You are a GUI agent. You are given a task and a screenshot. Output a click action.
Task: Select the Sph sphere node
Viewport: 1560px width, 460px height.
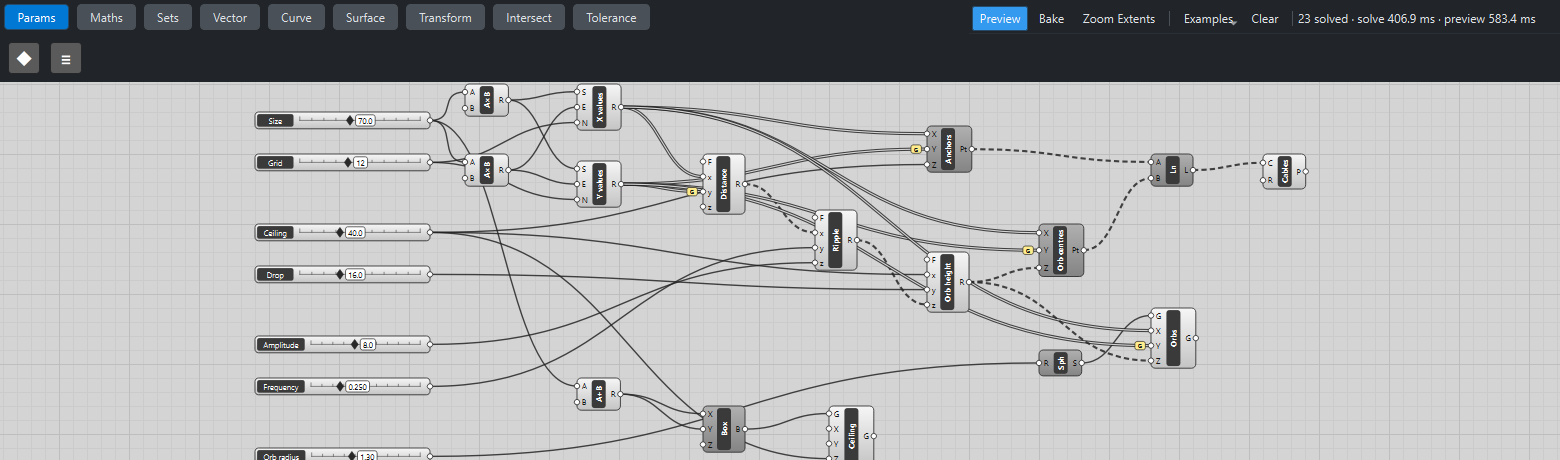(x=1061, y=363)
